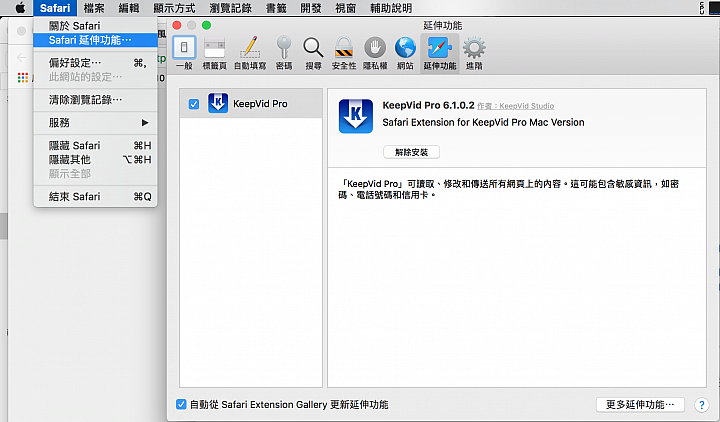This screenshot has width=720, height=422.
Task: Open the 顯示方式 menu in menu bar
Action: pyautogui.click(x=174, y=8)
